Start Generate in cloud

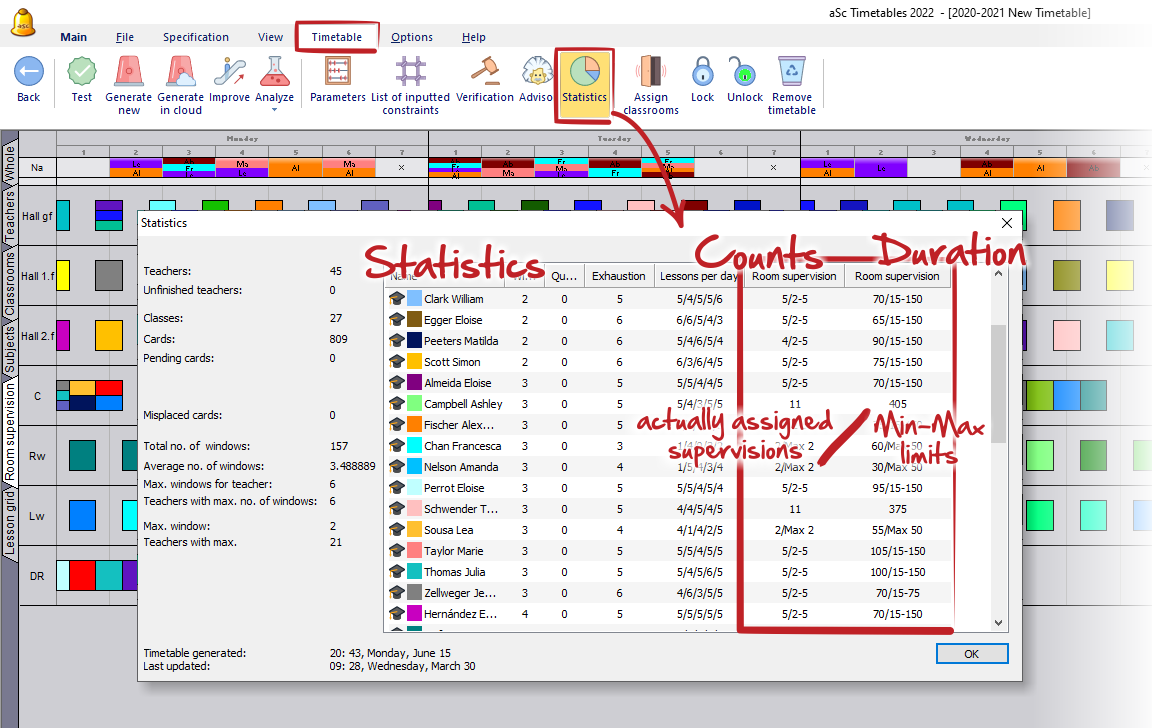[181, 72]
